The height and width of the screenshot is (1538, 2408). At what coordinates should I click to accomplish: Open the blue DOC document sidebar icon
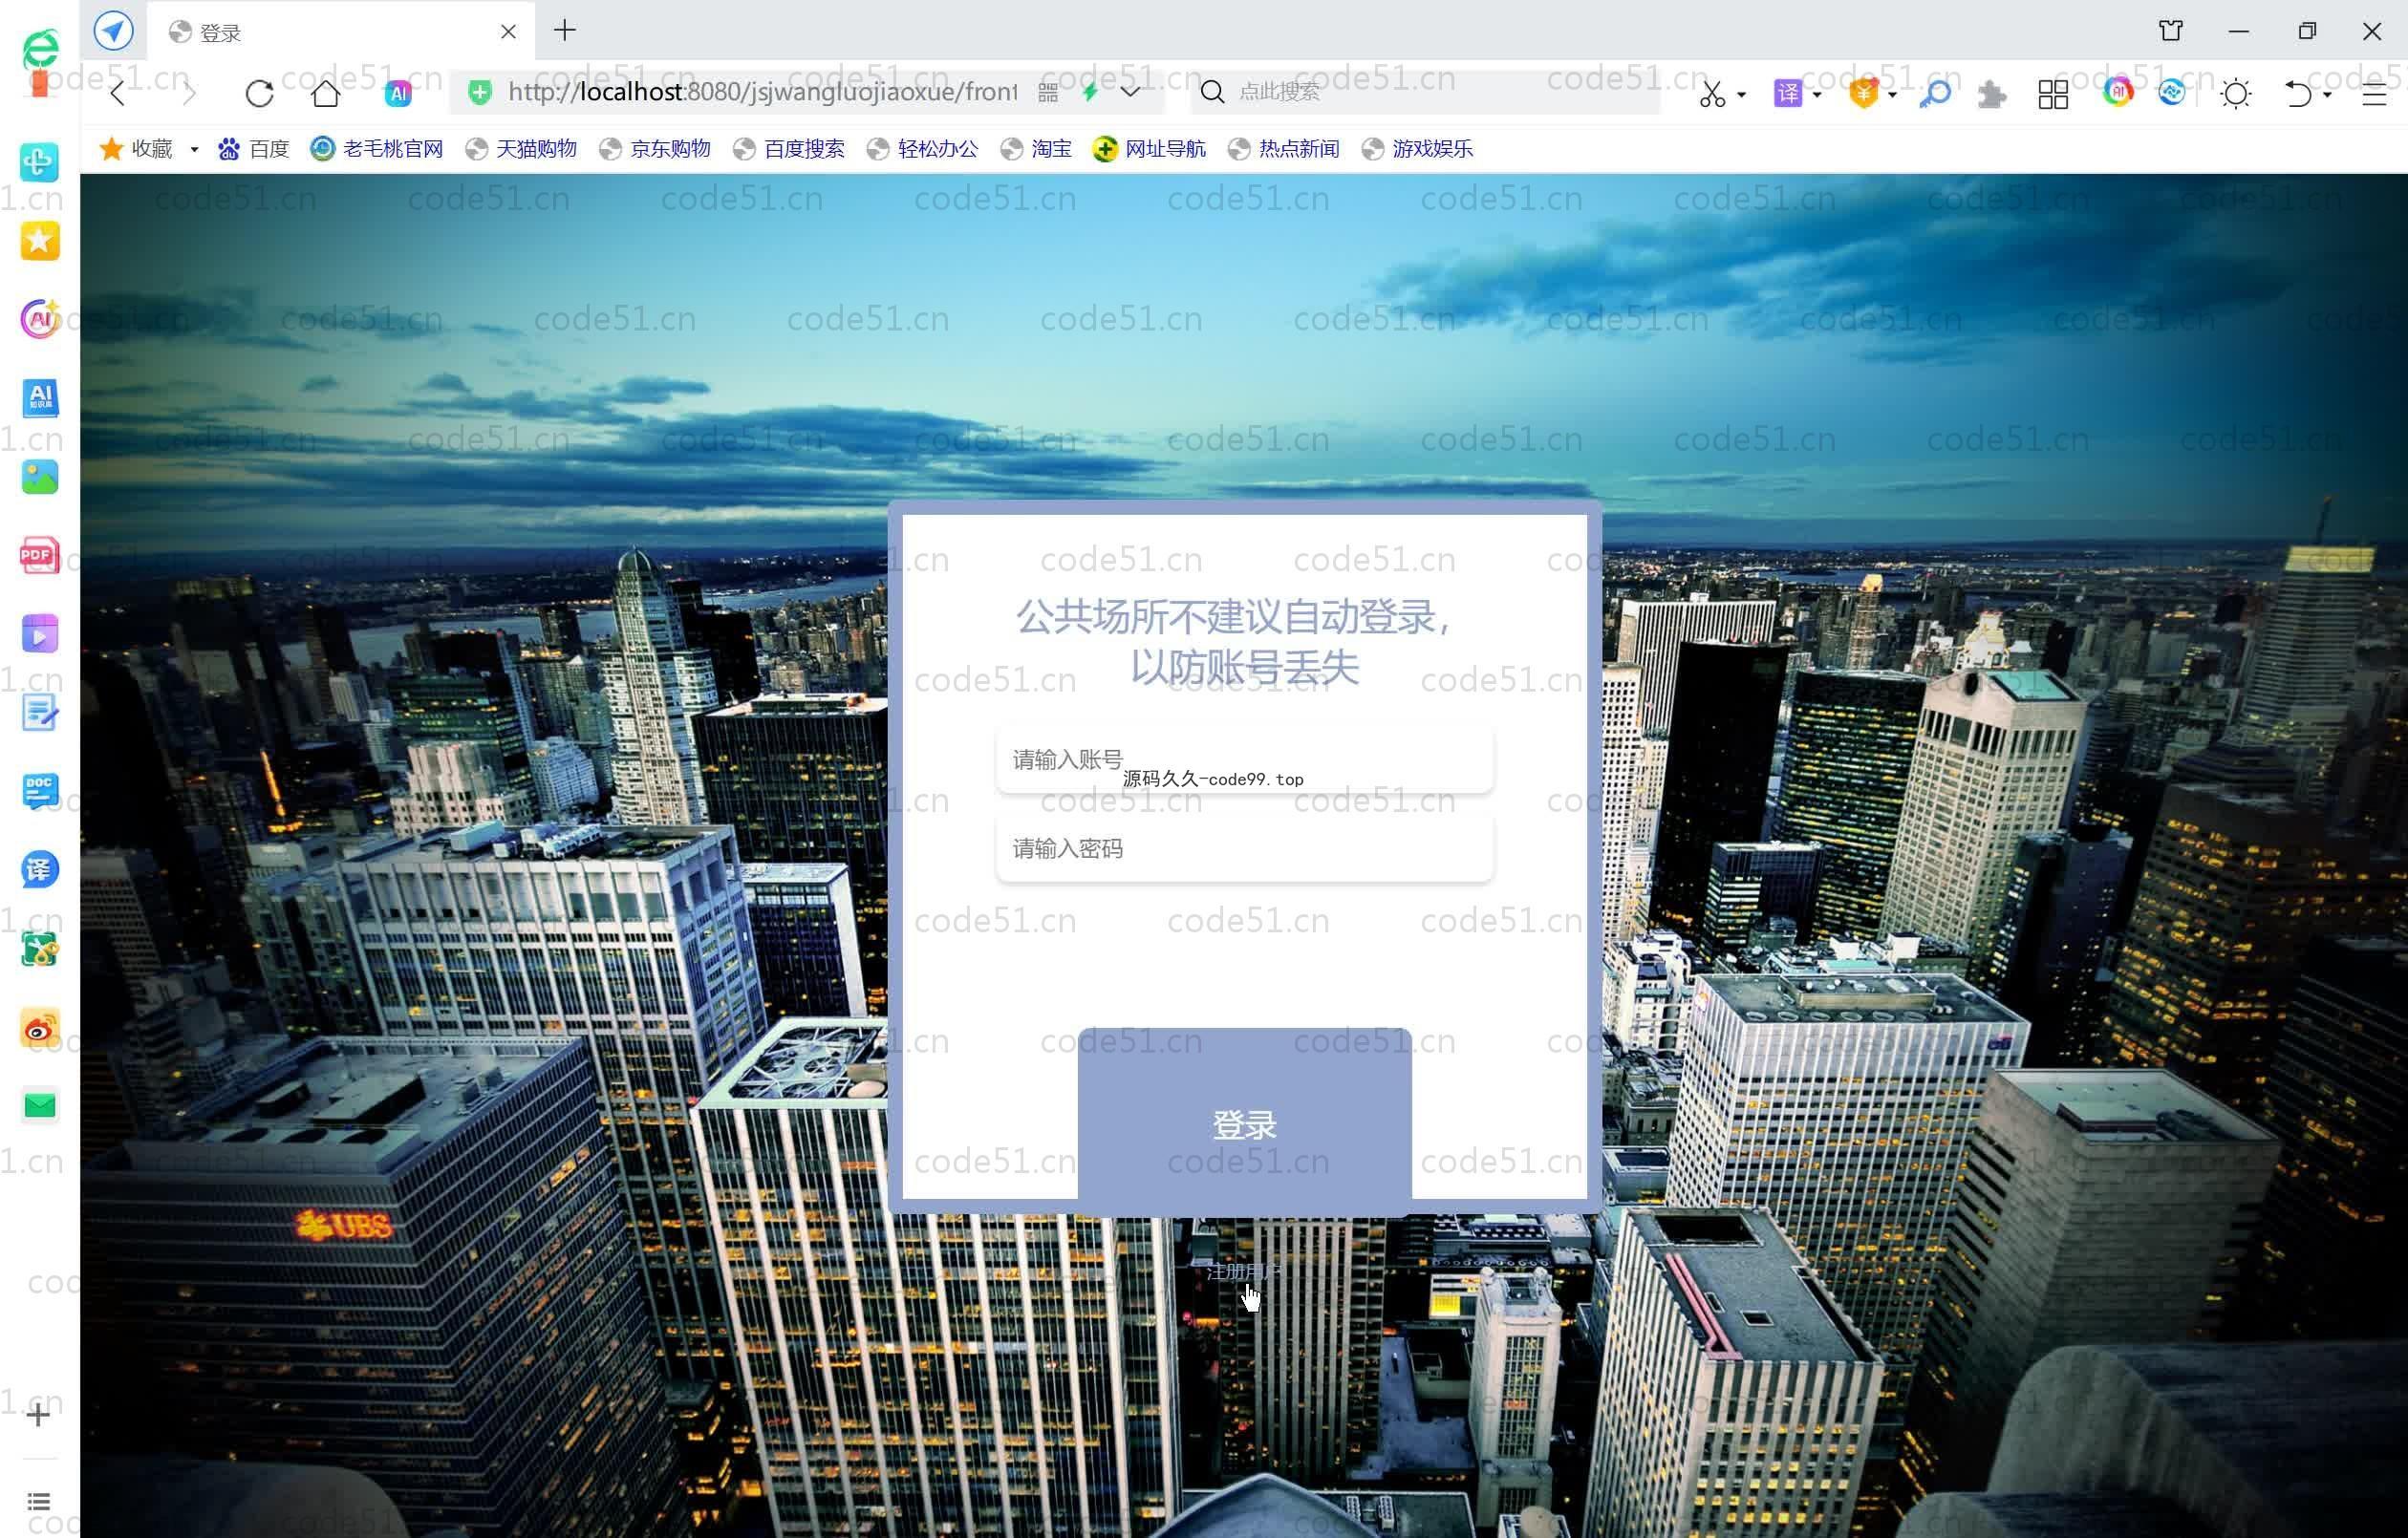coord(40,791)
